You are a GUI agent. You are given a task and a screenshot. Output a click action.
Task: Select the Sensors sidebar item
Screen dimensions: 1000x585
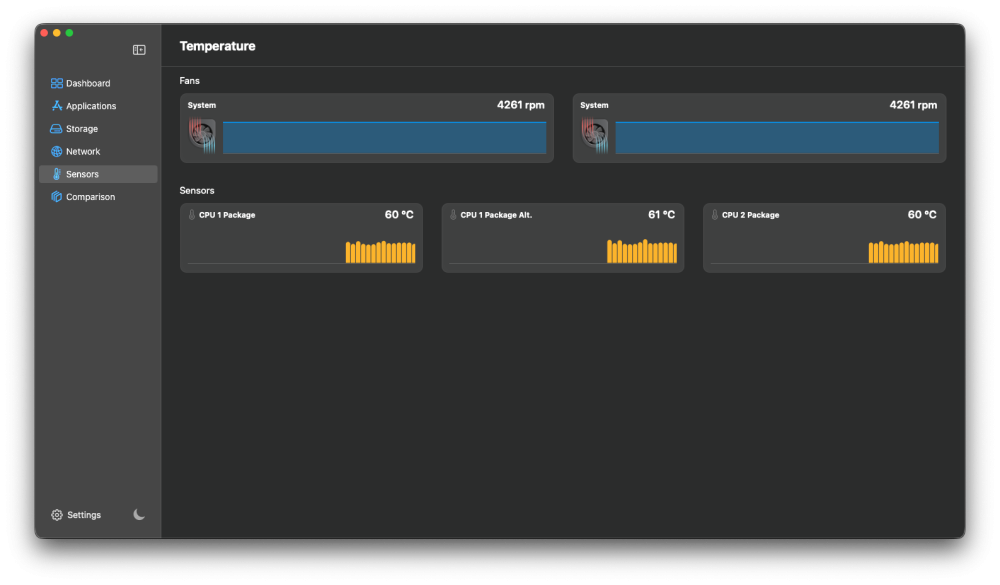tap(98, 174)
